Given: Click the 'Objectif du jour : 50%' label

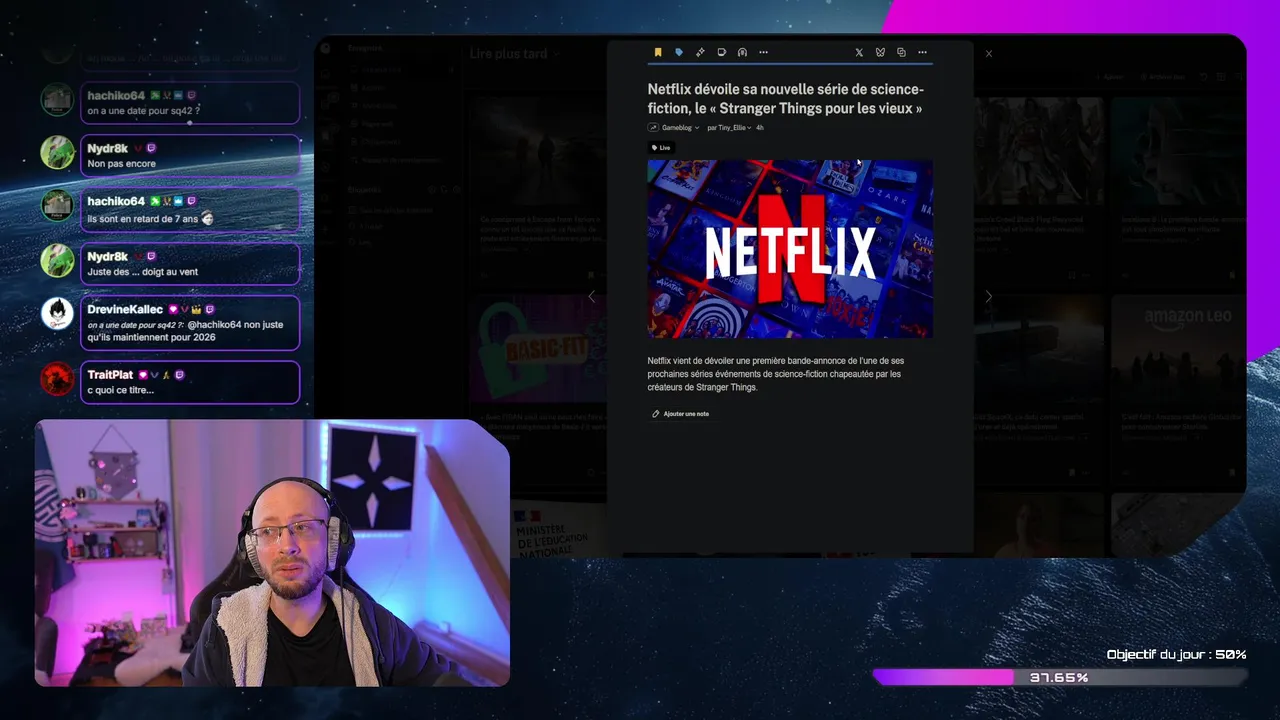Looking at the screenshot, I should (x=1176, y=655).
